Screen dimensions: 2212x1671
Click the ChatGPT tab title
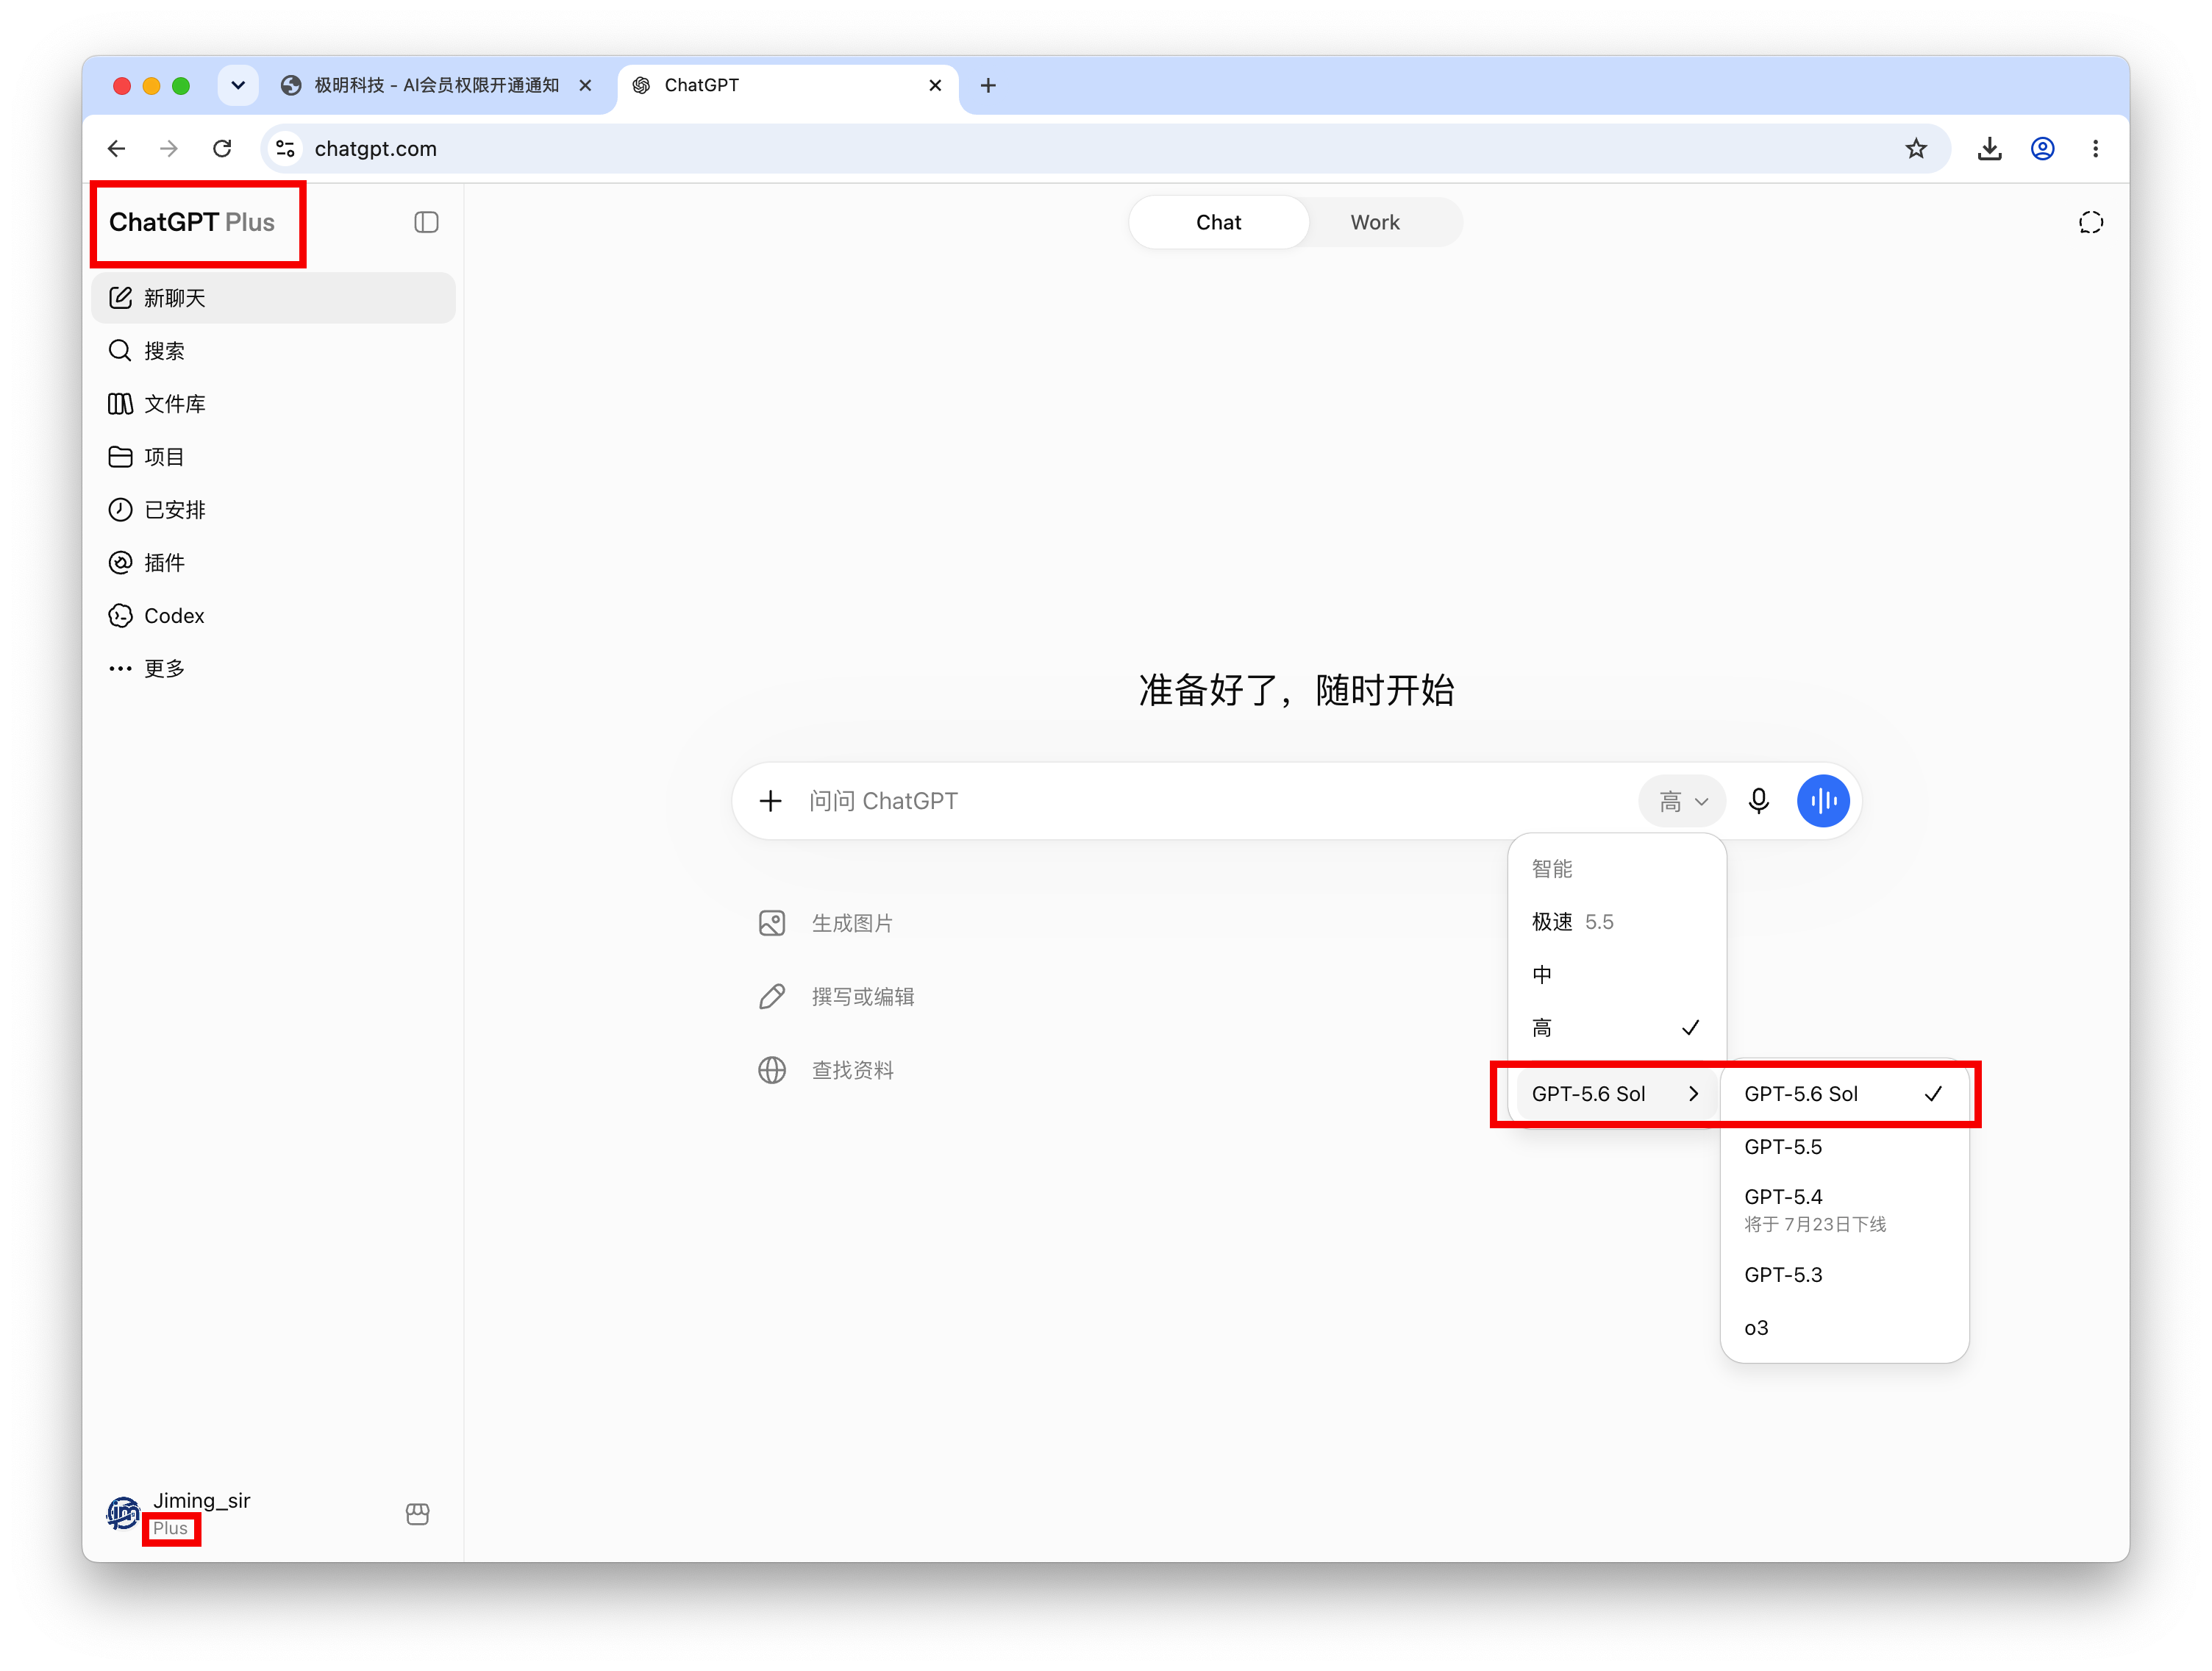701,85
